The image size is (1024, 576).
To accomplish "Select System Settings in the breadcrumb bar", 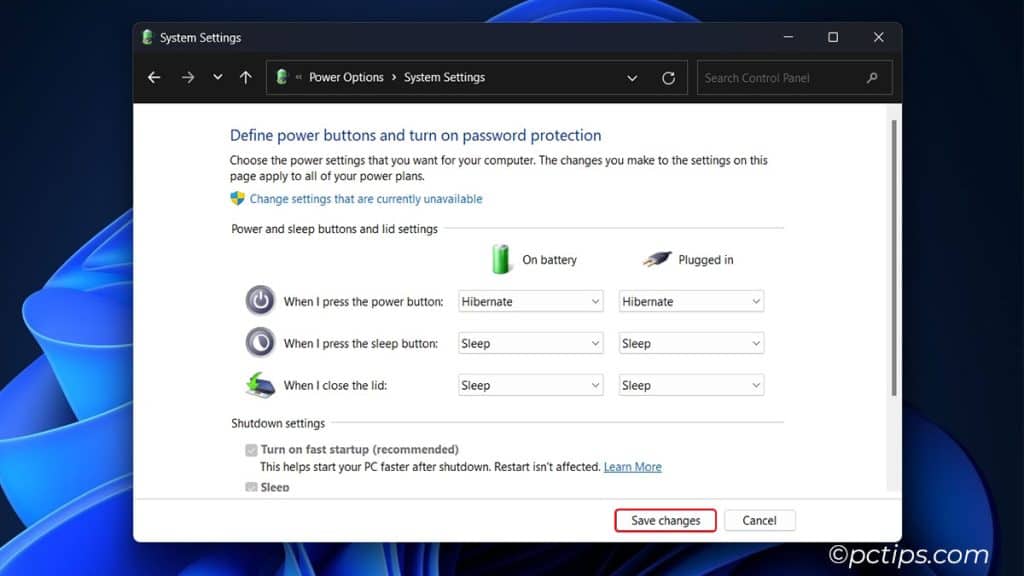I will click(x=447, y=77).
